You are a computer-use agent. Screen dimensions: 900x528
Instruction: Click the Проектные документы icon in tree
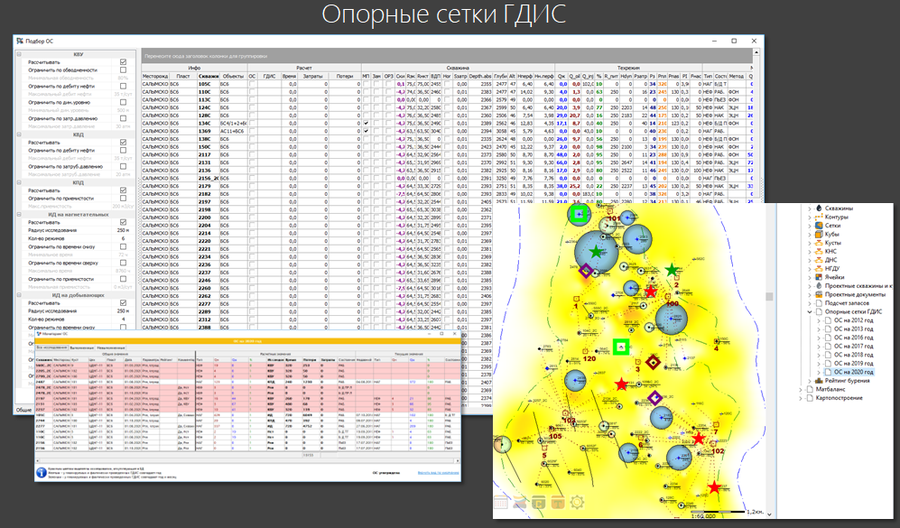coord(818,294)
